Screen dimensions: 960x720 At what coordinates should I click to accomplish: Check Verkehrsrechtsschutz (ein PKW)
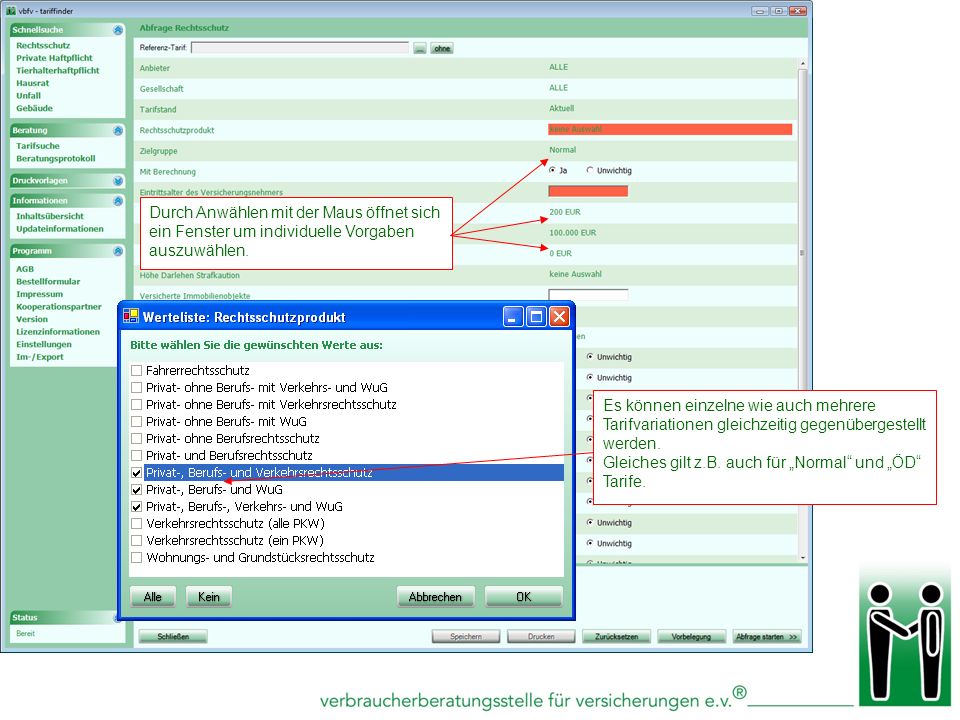click(137, 541)
